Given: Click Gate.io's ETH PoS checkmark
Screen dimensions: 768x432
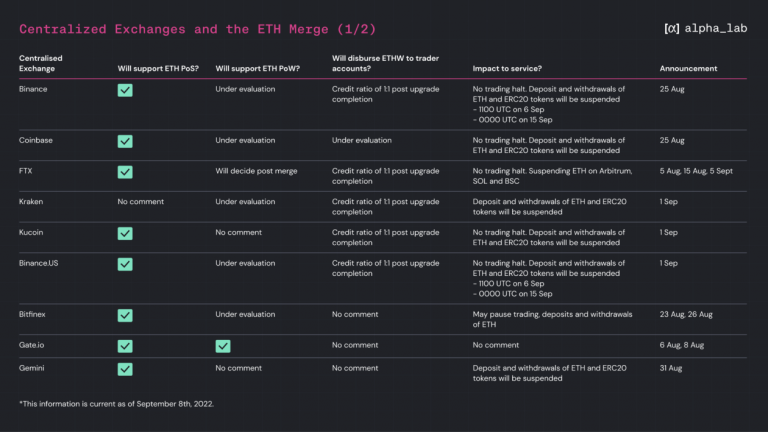Looking at the screenshot, I should click(x=125, y=346).
